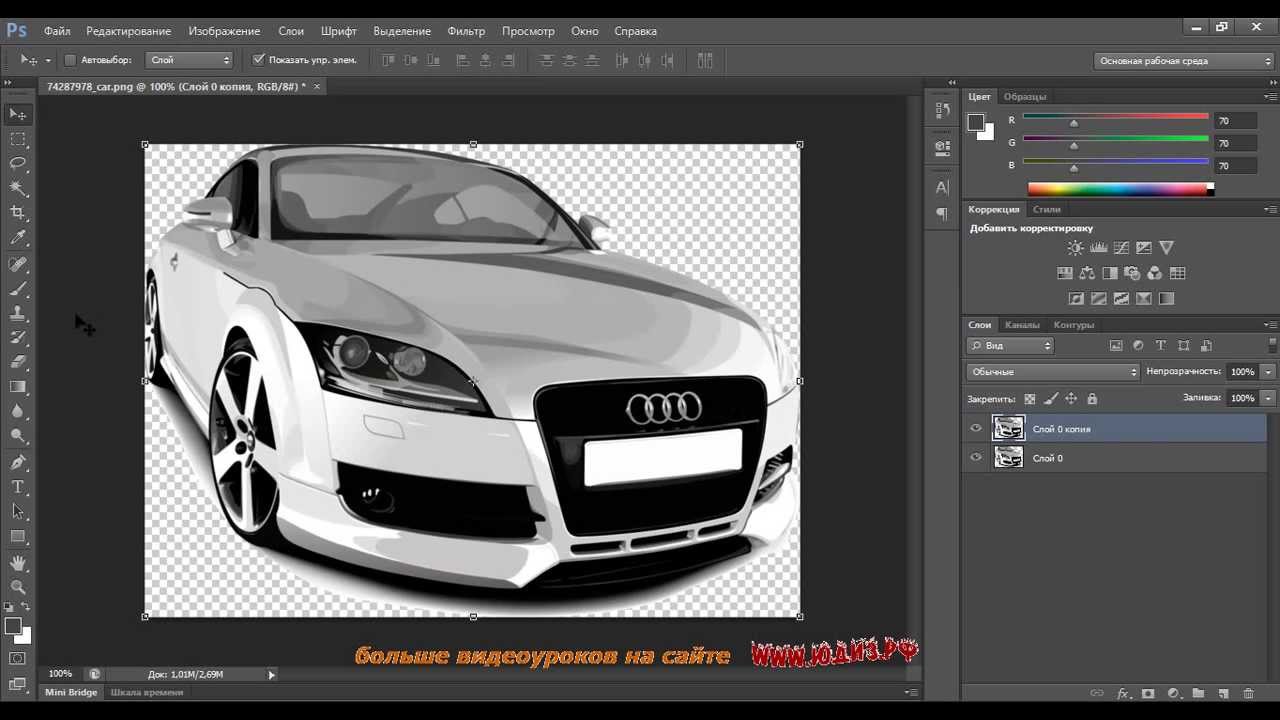
Task: Select the Lasso tool
Action: point(18,163)
